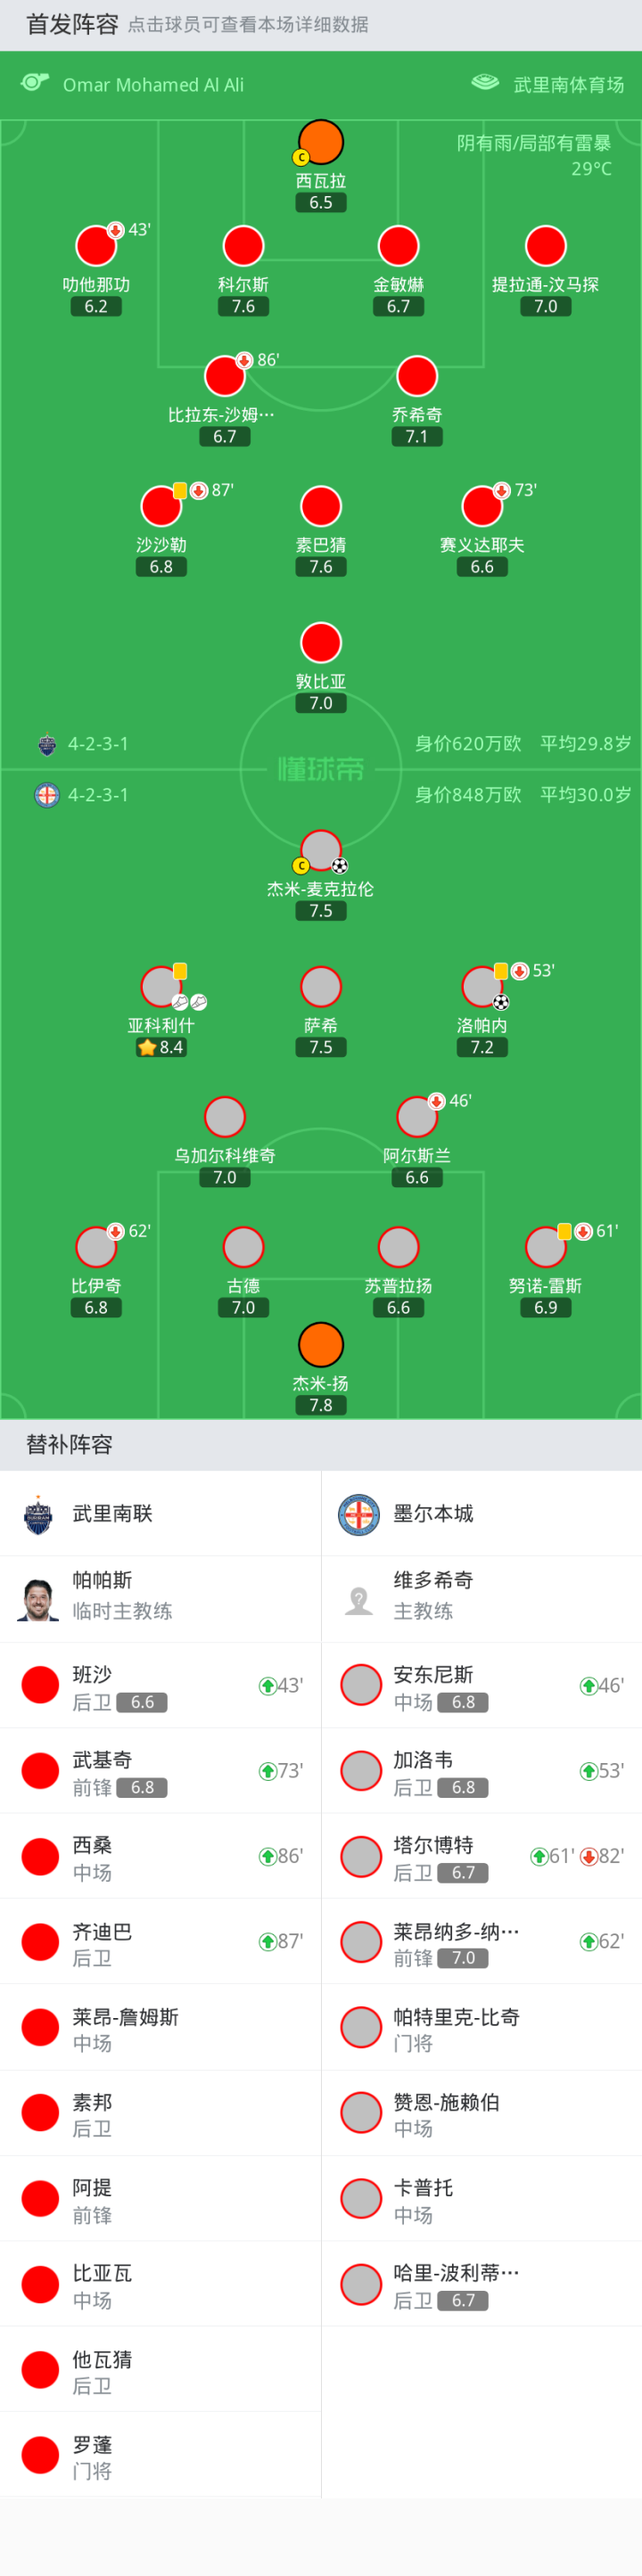Click player 洛帕内 with goal icon
642x2576 pixels.
coord(482,988)
